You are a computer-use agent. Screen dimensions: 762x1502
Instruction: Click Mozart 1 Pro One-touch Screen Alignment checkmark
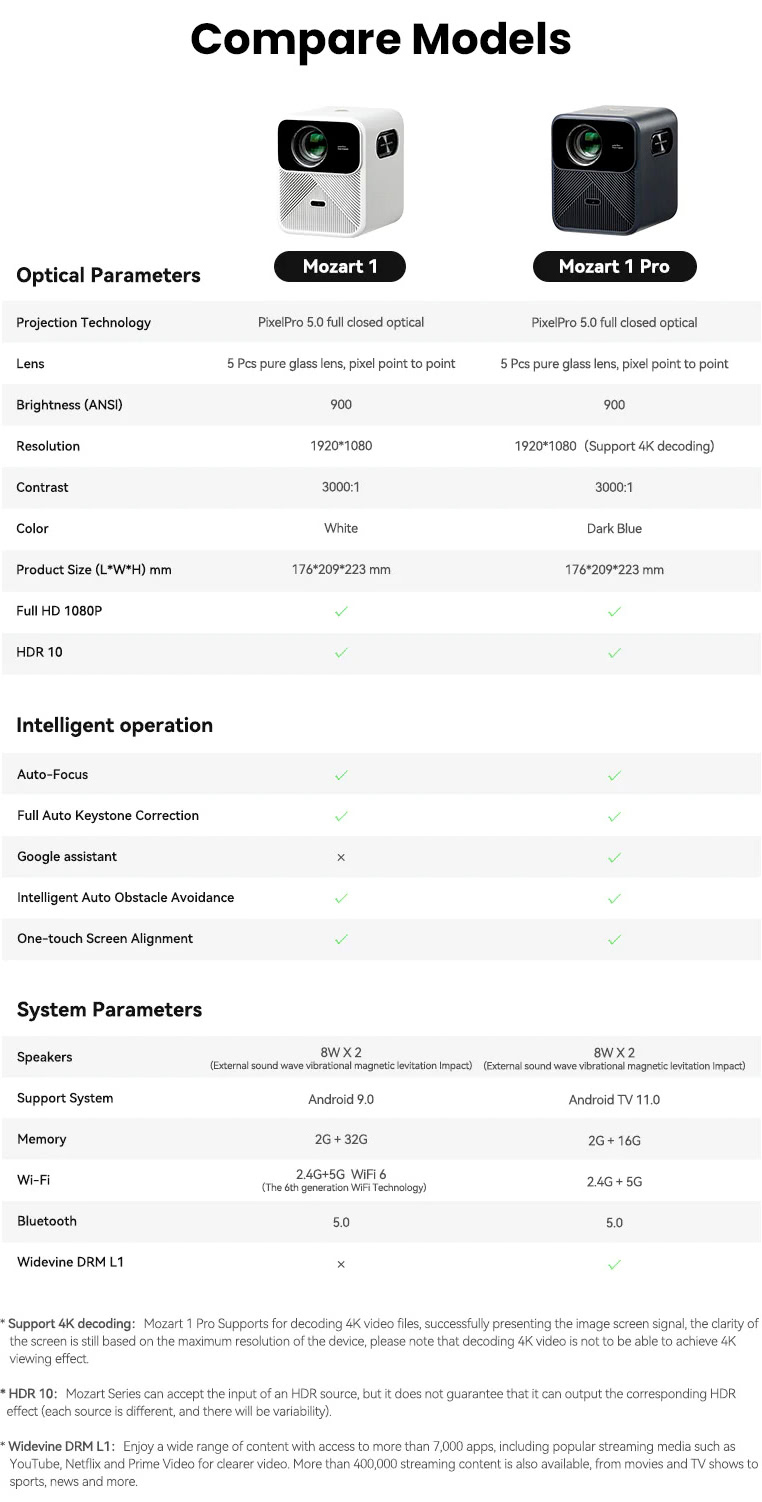coord(614,939)
